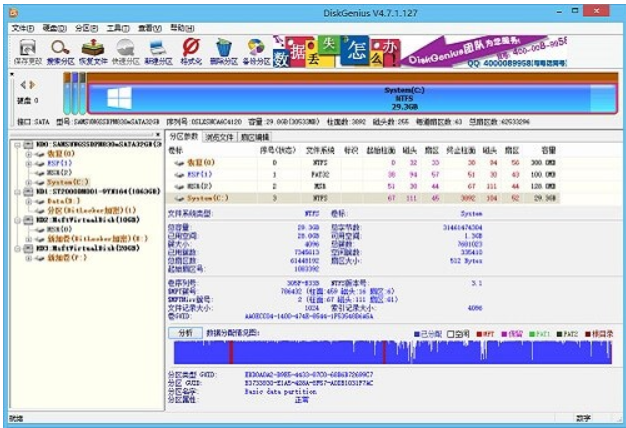Click the 已分配 blue legend swatch
The width and height of the screenshot is (626, 428).
(417, 334)
